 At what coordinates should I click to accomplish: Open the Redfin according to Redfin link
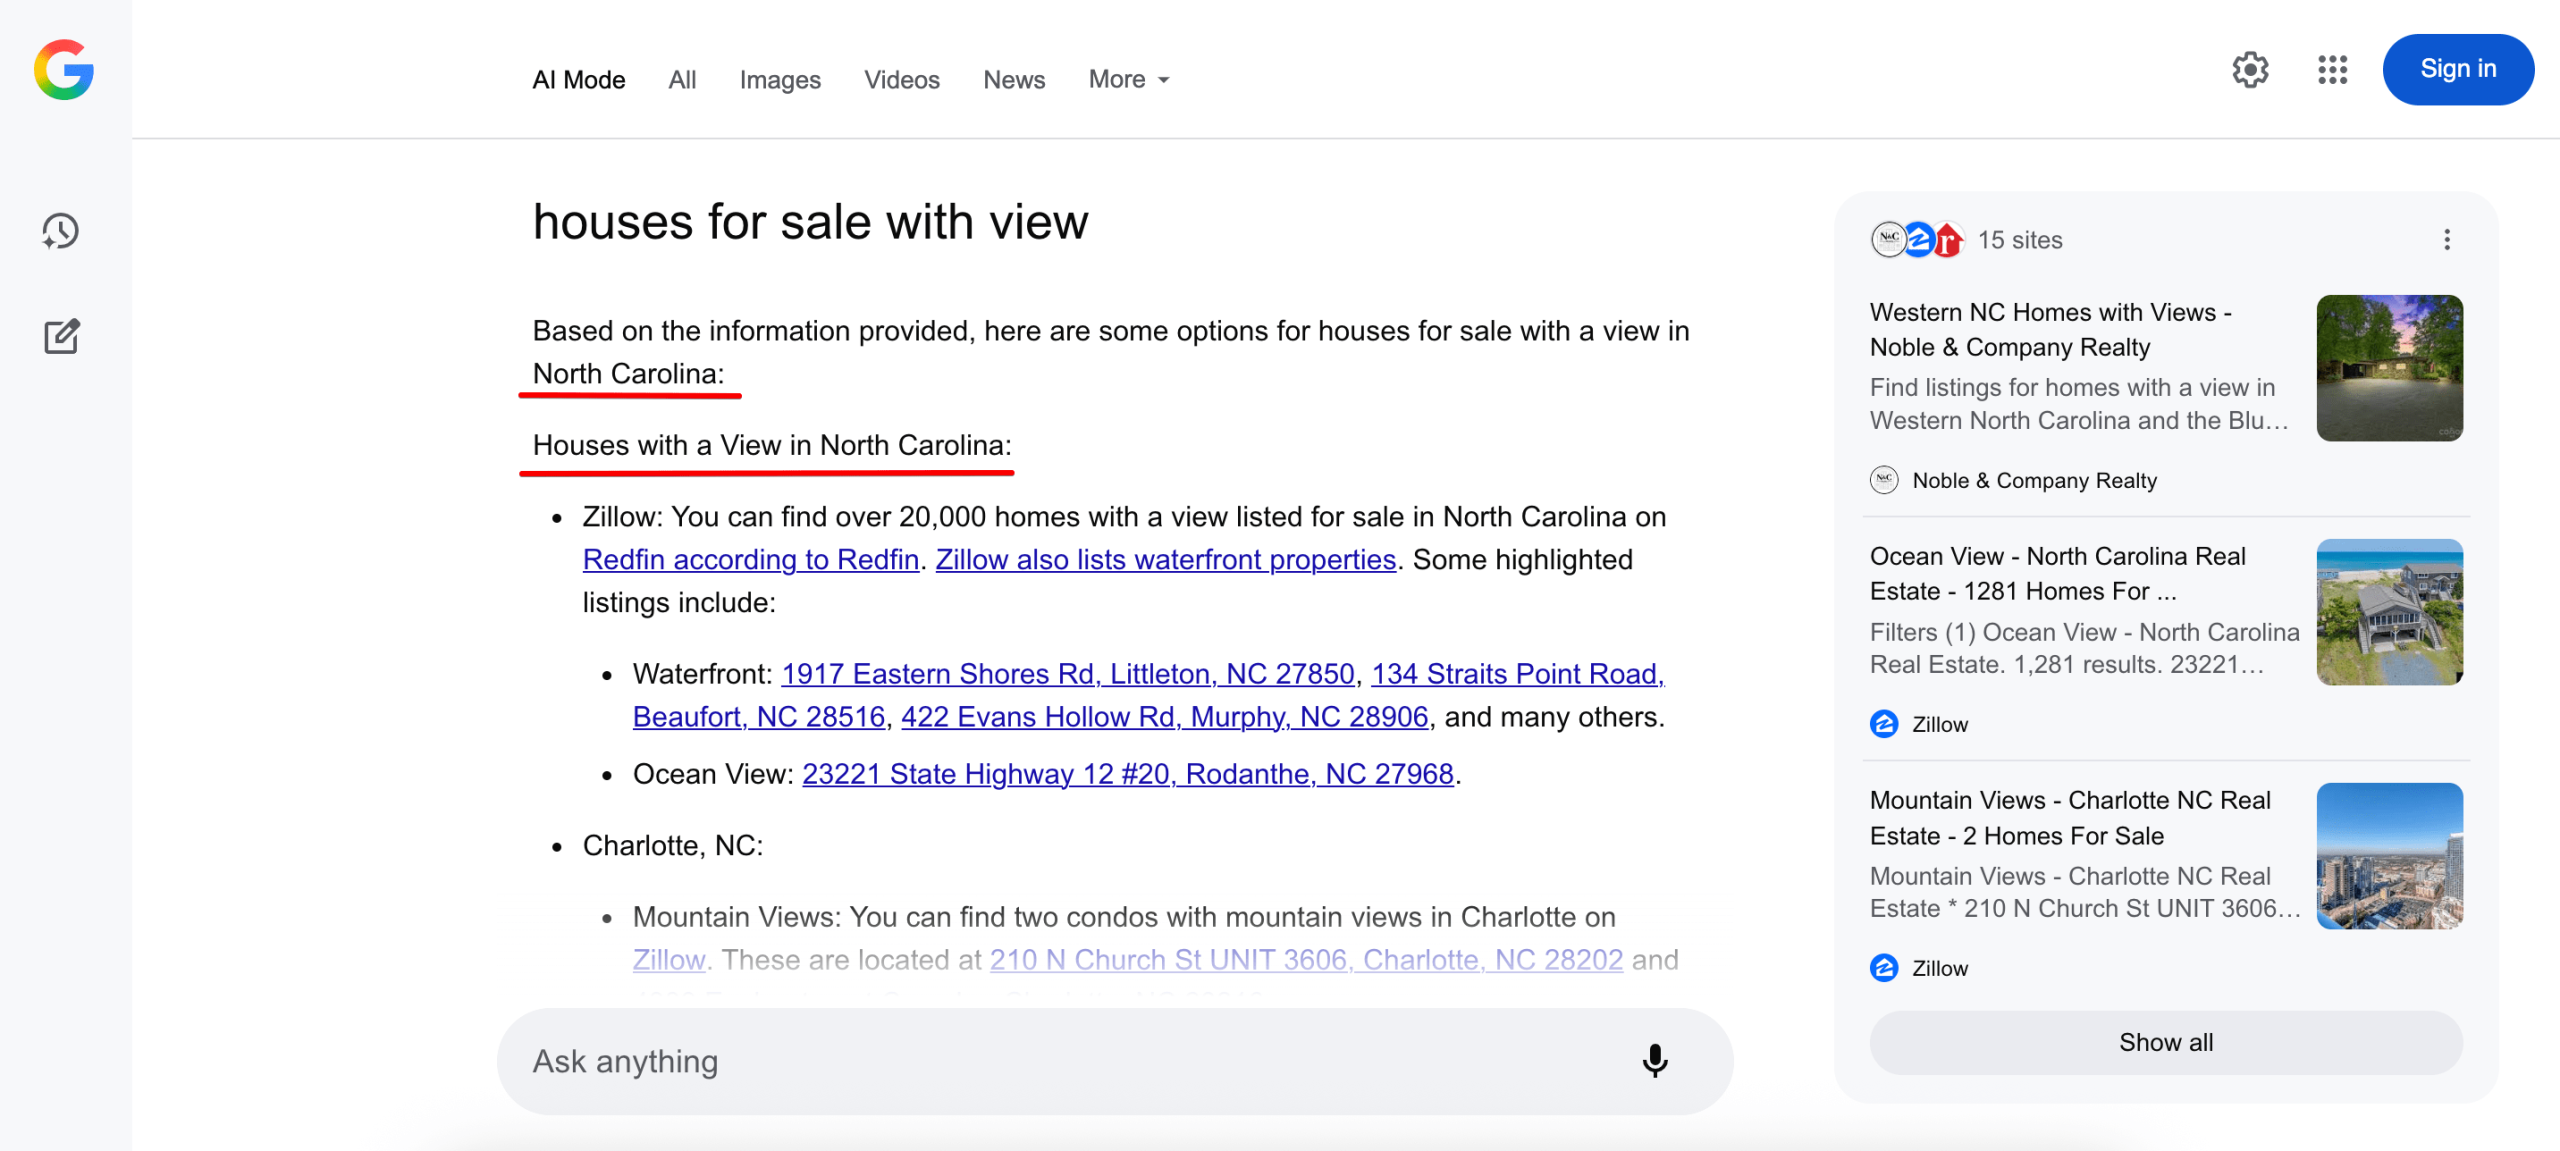[x=750, y=560]
